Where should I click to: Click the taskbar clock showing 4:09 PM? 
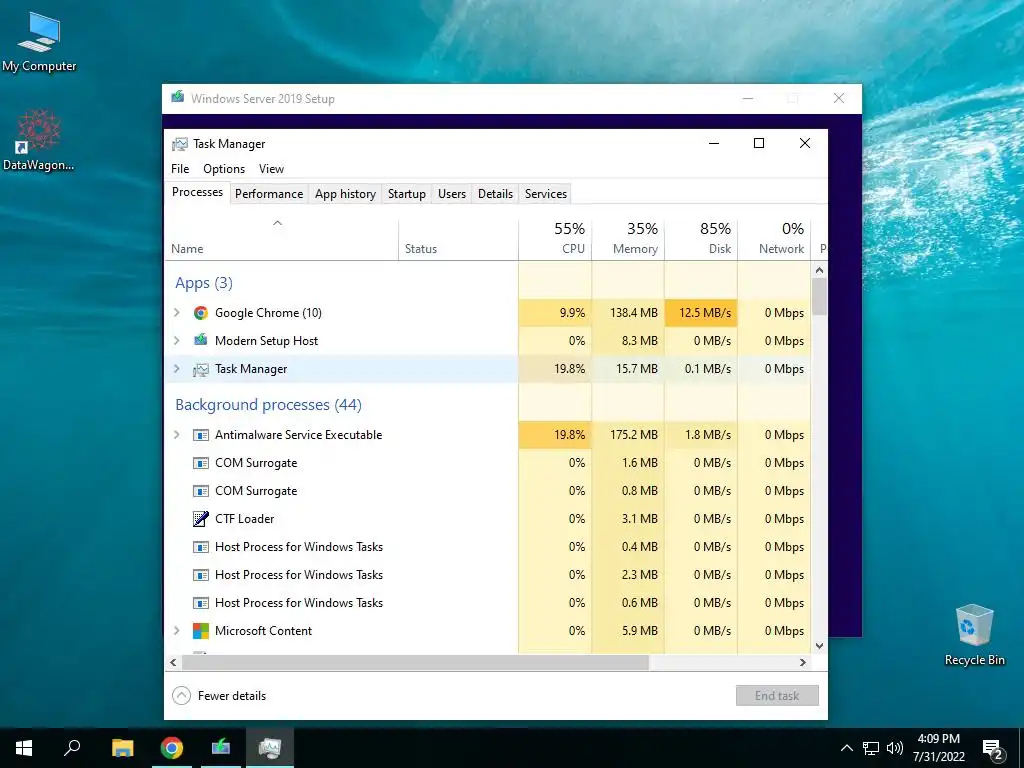(938, 748)
